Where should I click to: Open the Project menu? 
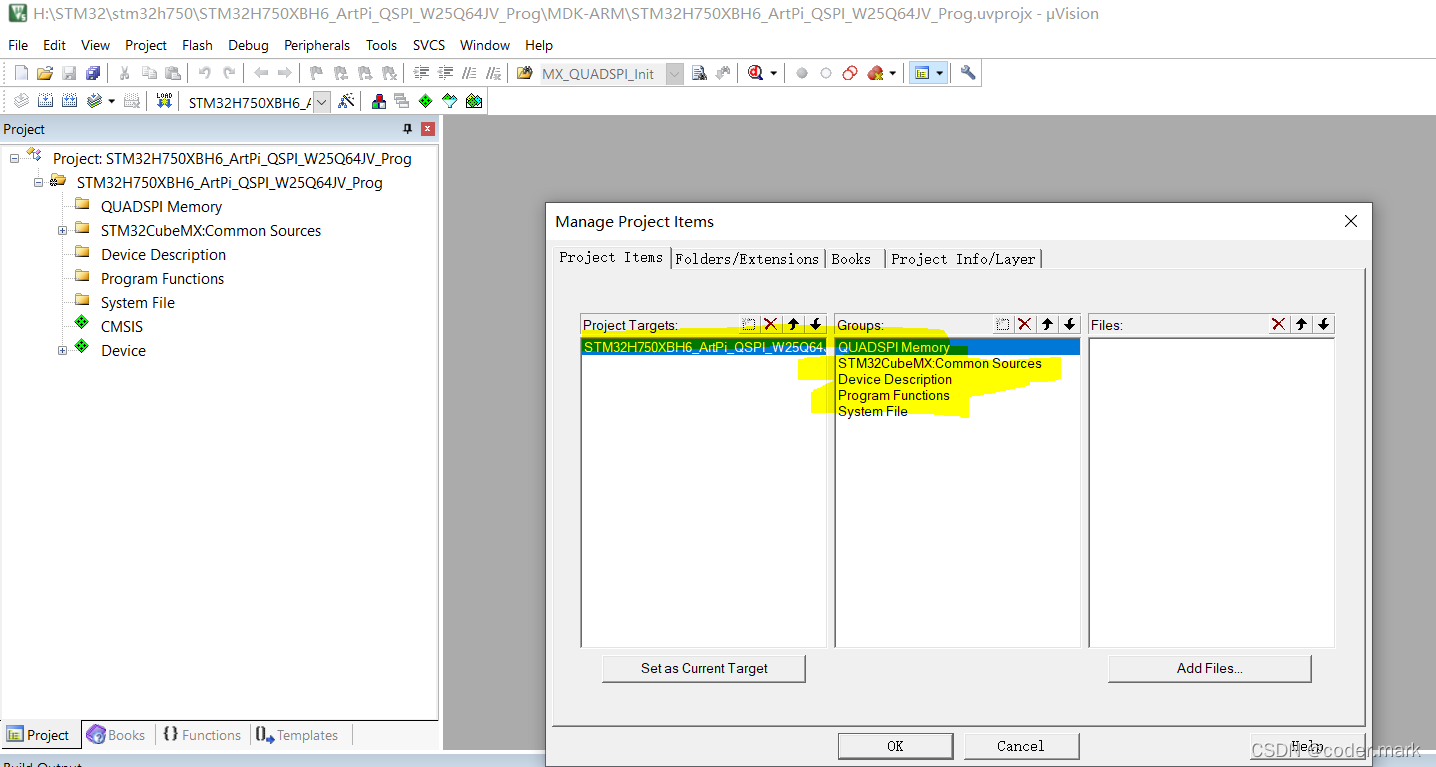pyautogui.click(x=146, y=45)
